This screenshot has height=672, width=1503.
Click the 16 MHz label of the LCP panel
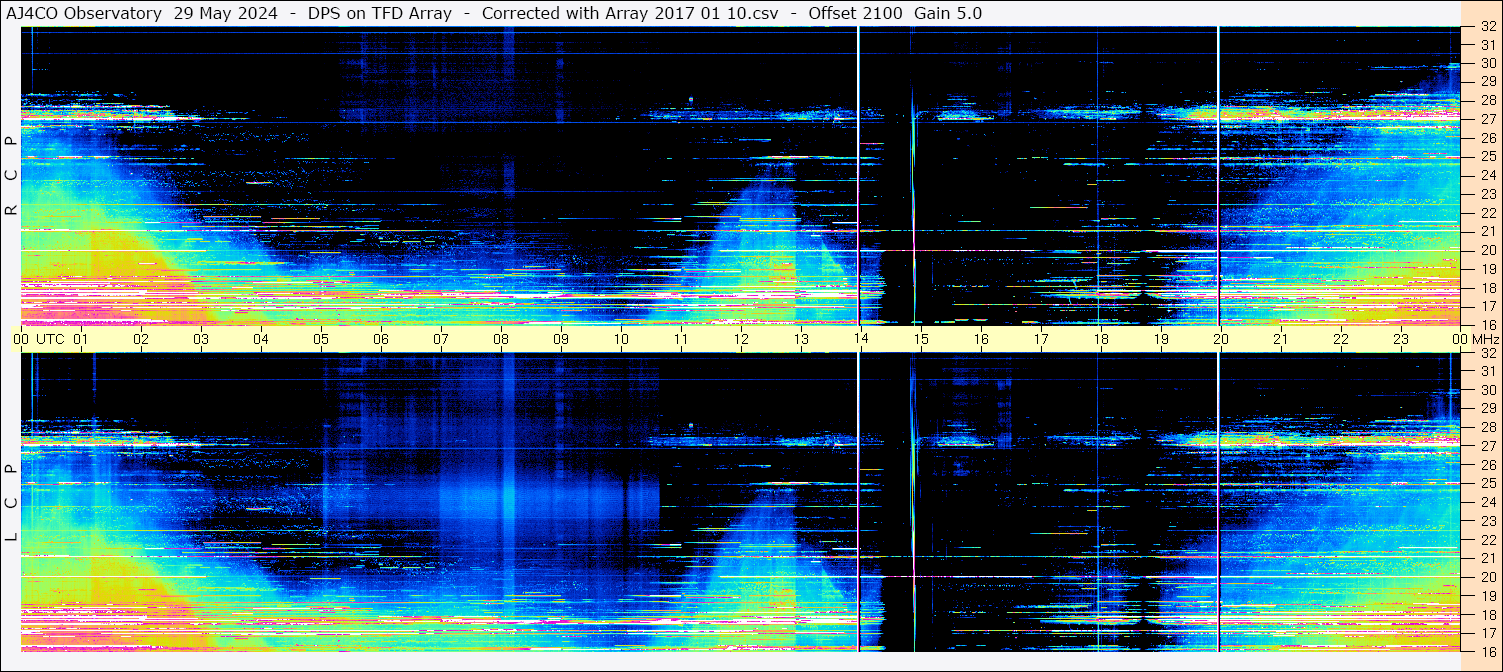pos(1487,651)
